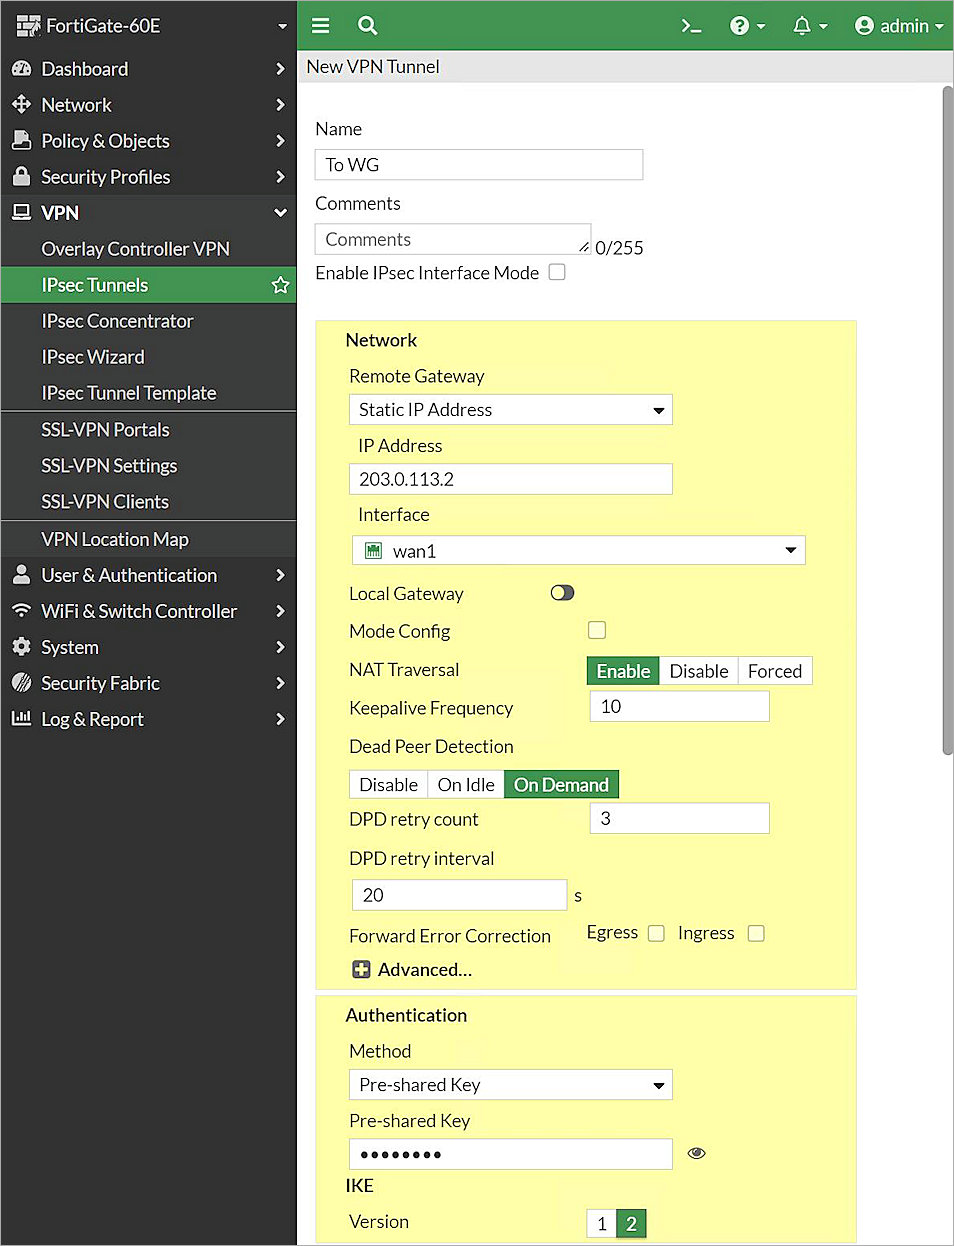Click the Dashboard gauge icon in sidebar
The image size is (954, 1246).
[21, 69]
